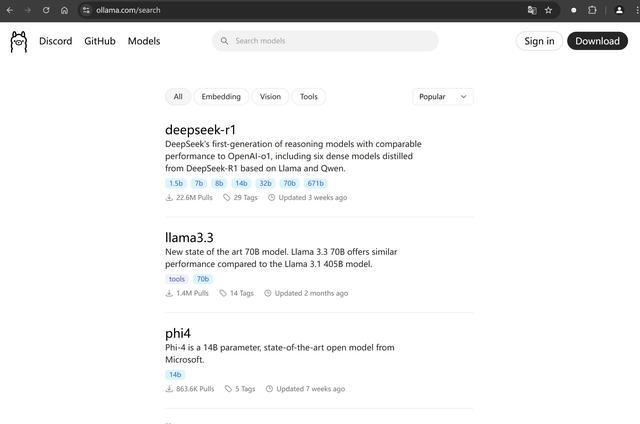Click the '14 Tags' text
640x424 pixels.
(242, 293)
